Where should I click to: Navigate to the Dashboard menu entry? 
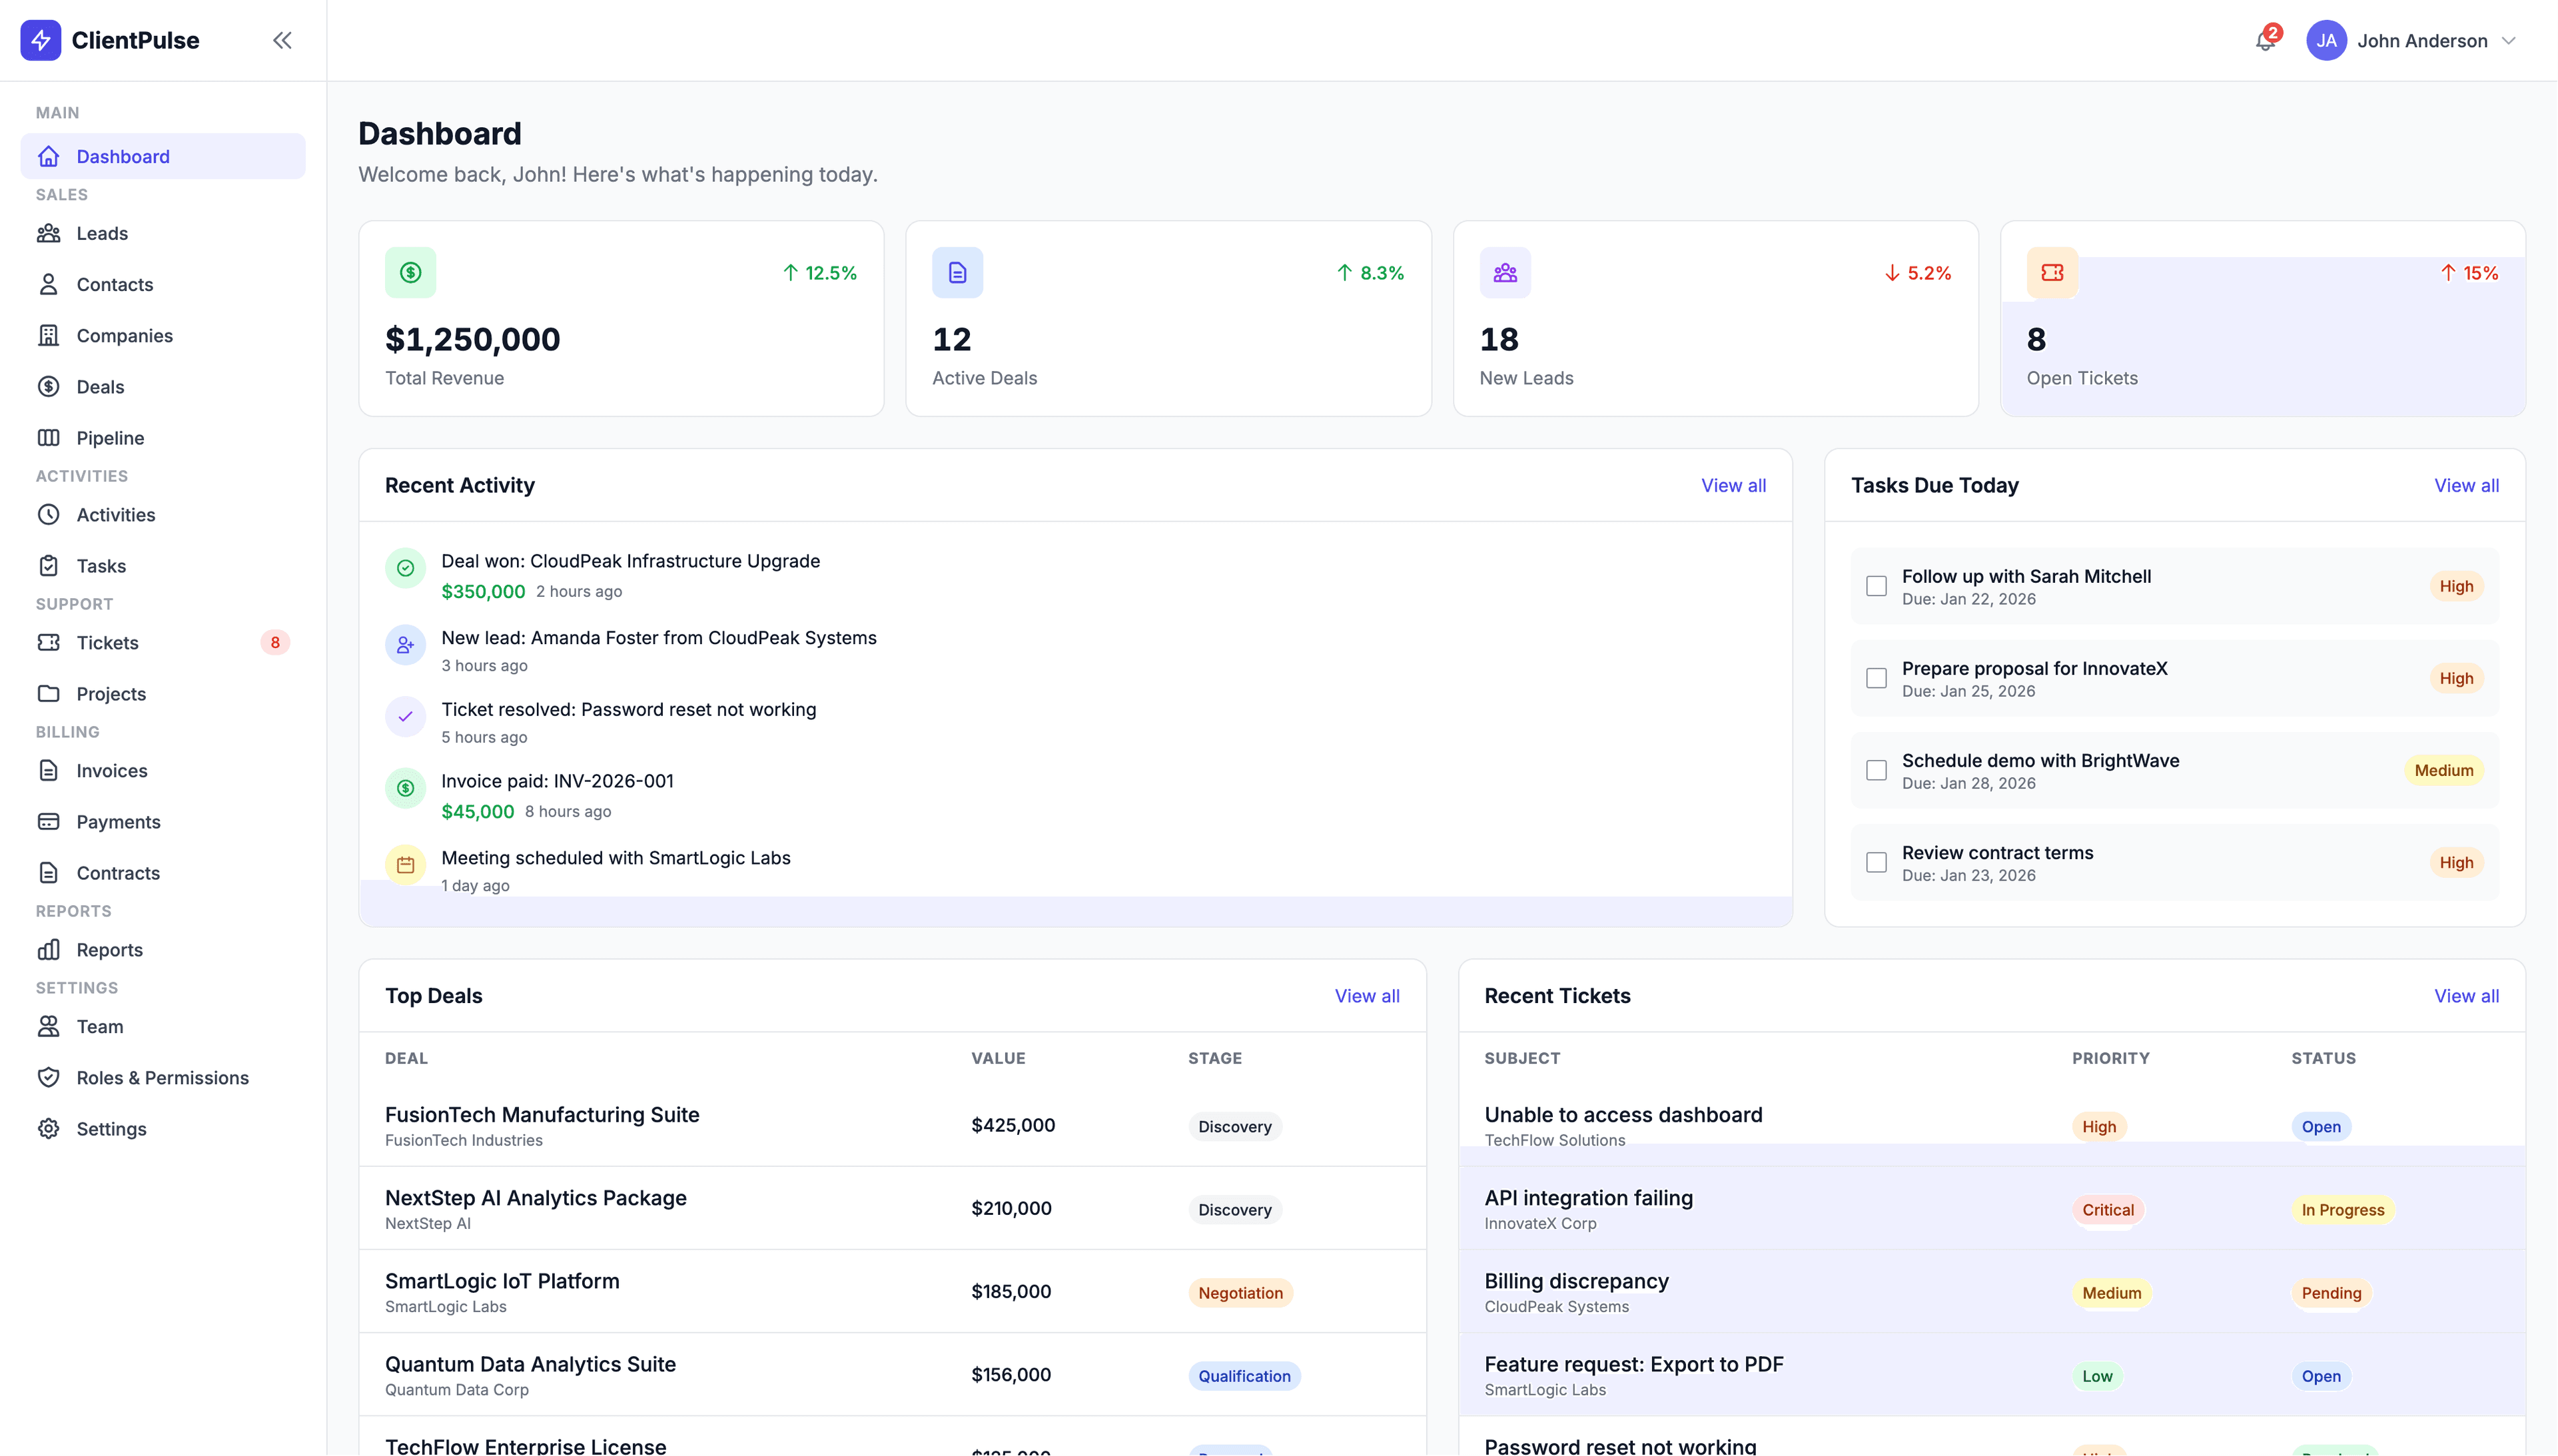tap(122, 156)
